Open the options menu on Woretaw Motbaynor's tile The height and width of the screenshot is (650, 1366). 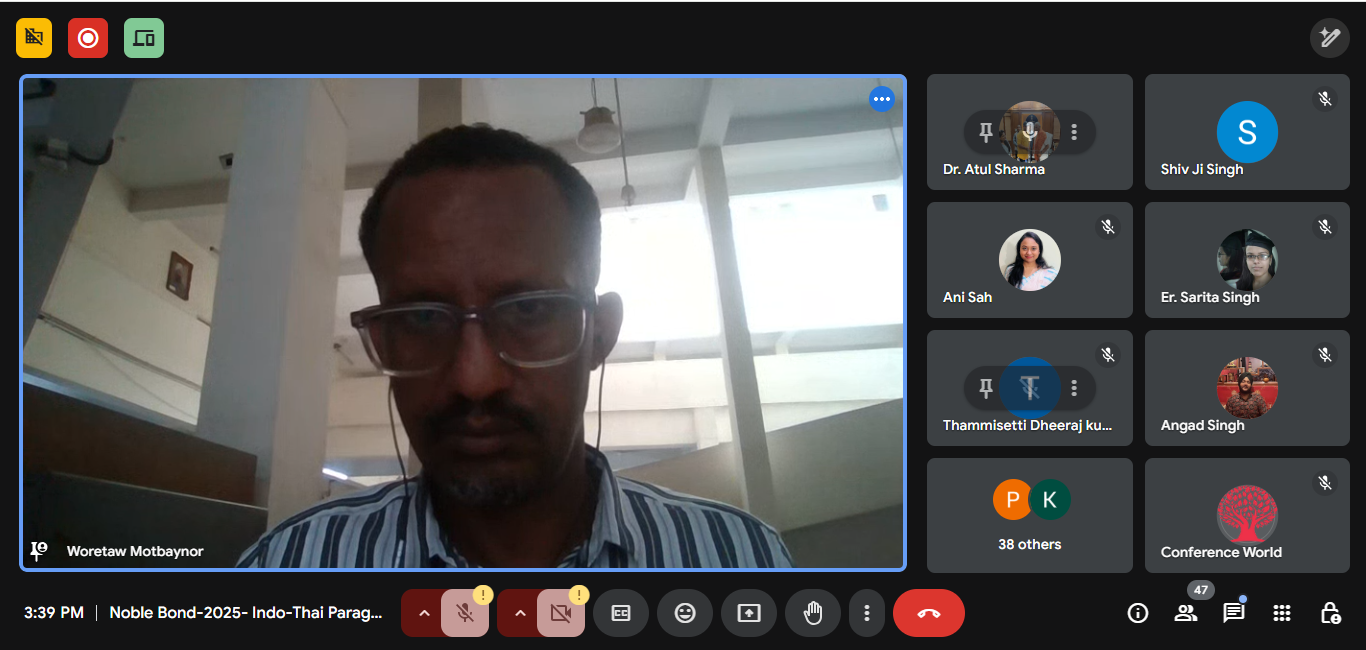click(x=881, y=99)
